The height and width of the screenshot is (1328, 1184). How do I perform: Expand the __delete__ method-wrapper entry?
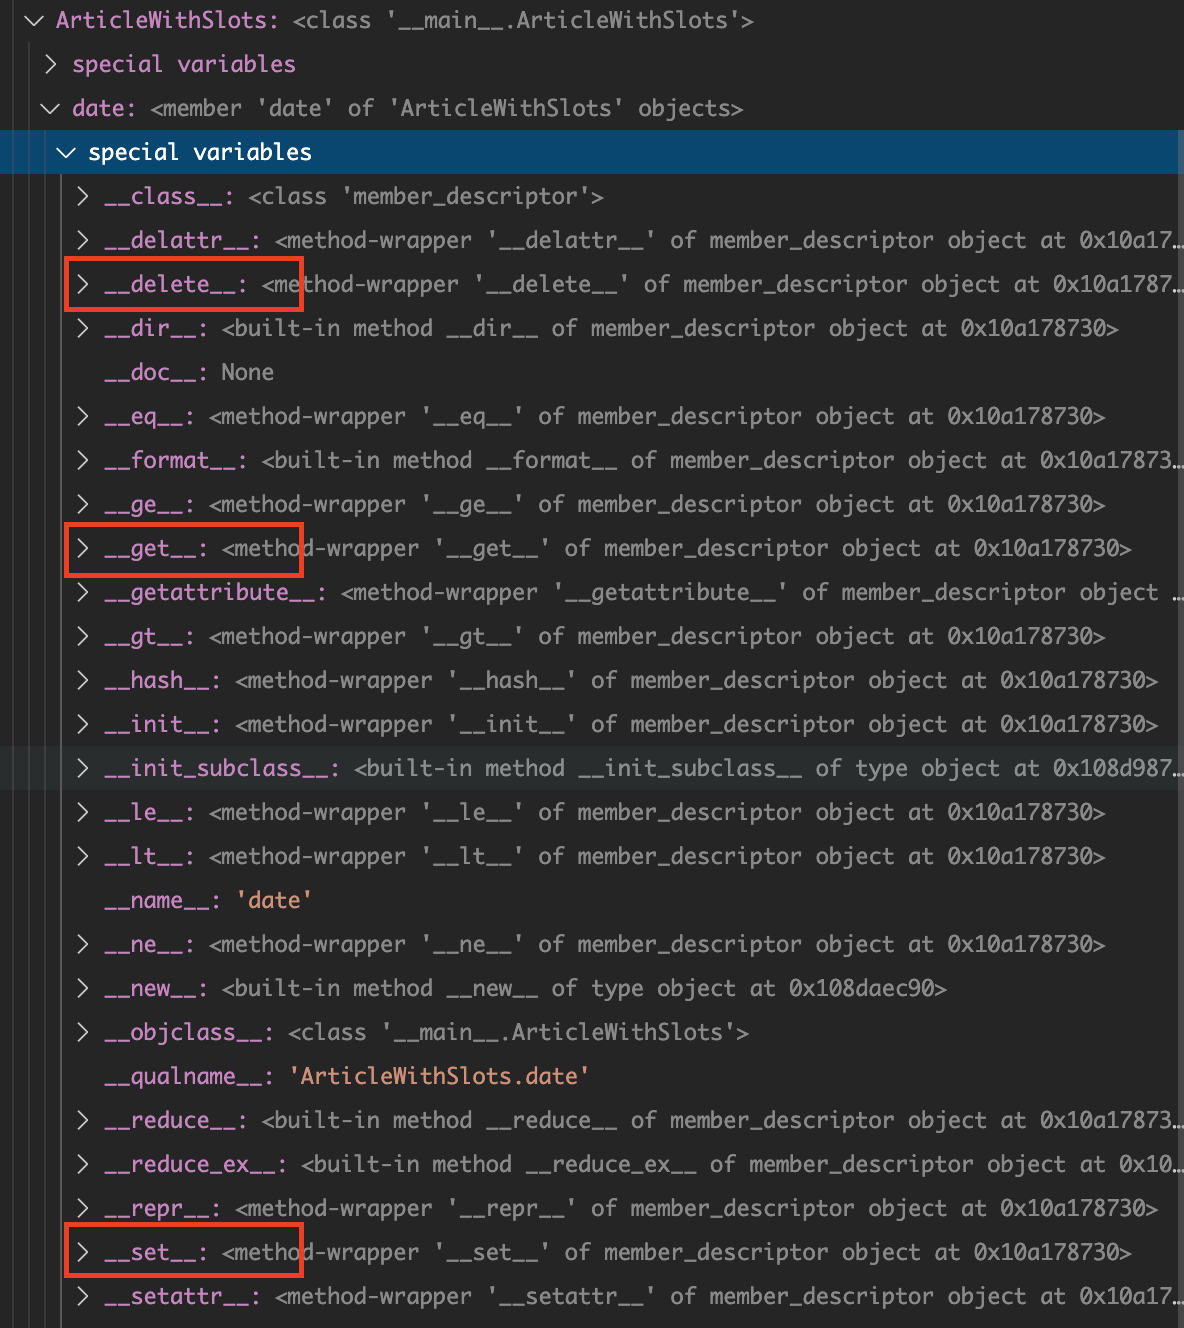(83, 284)
